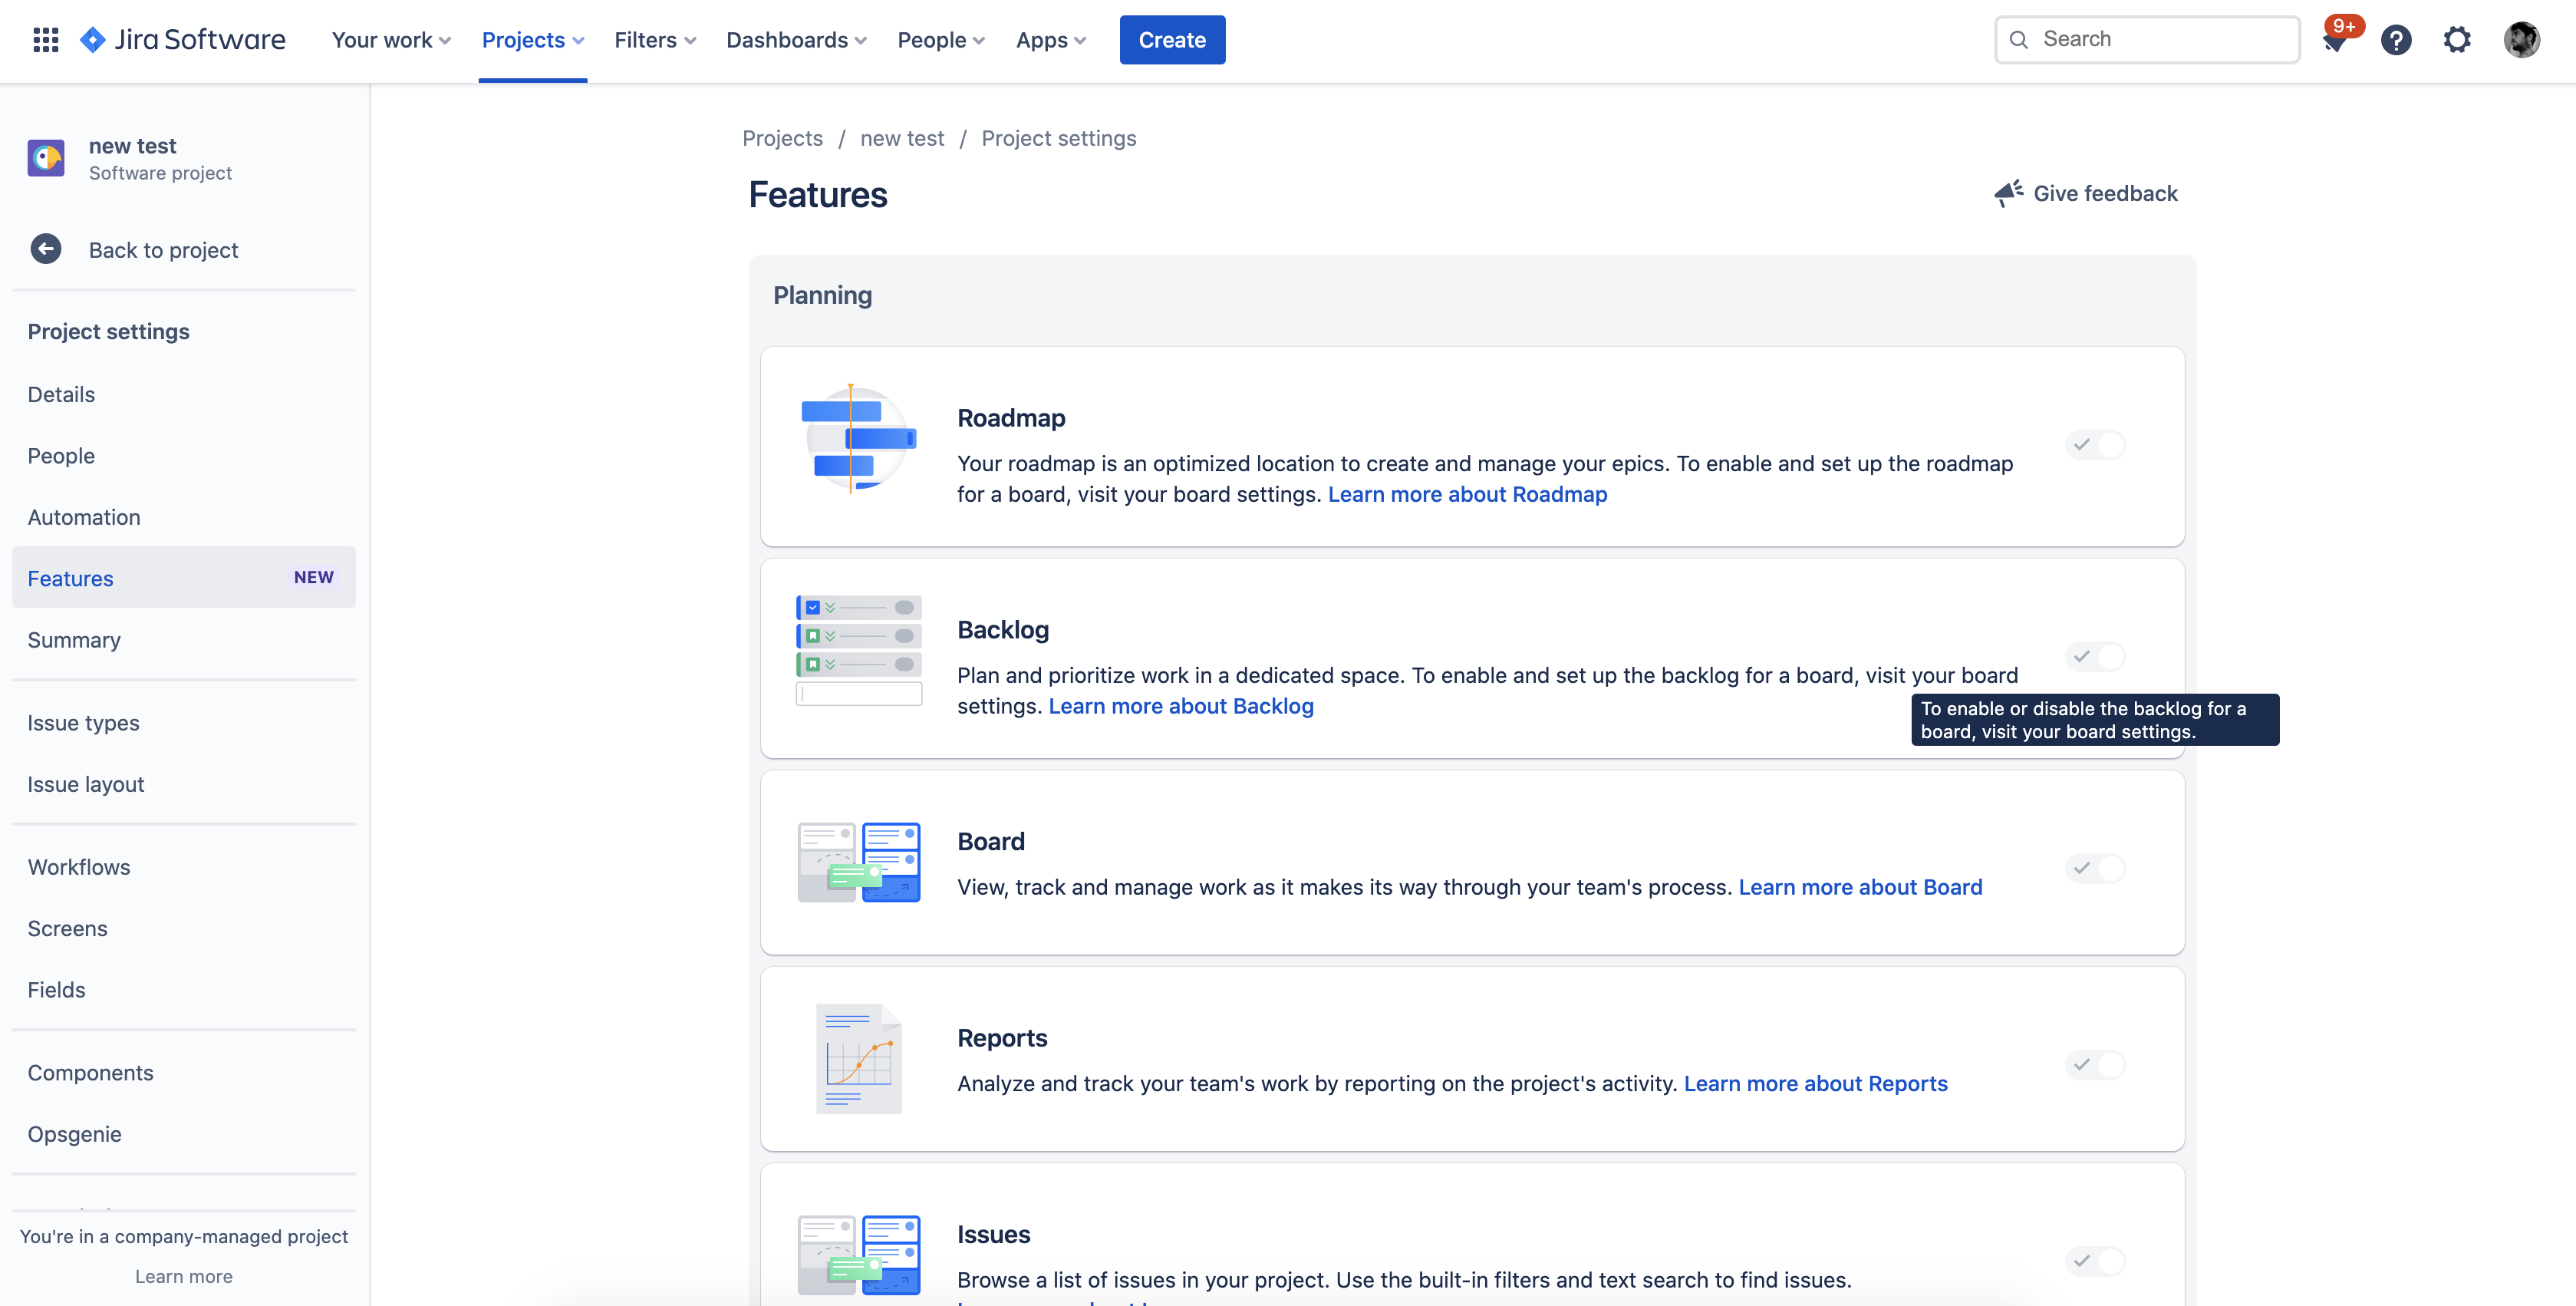Click the Issues feature illustration
Viewport: 2576px width, 1306px height.
858,1255
